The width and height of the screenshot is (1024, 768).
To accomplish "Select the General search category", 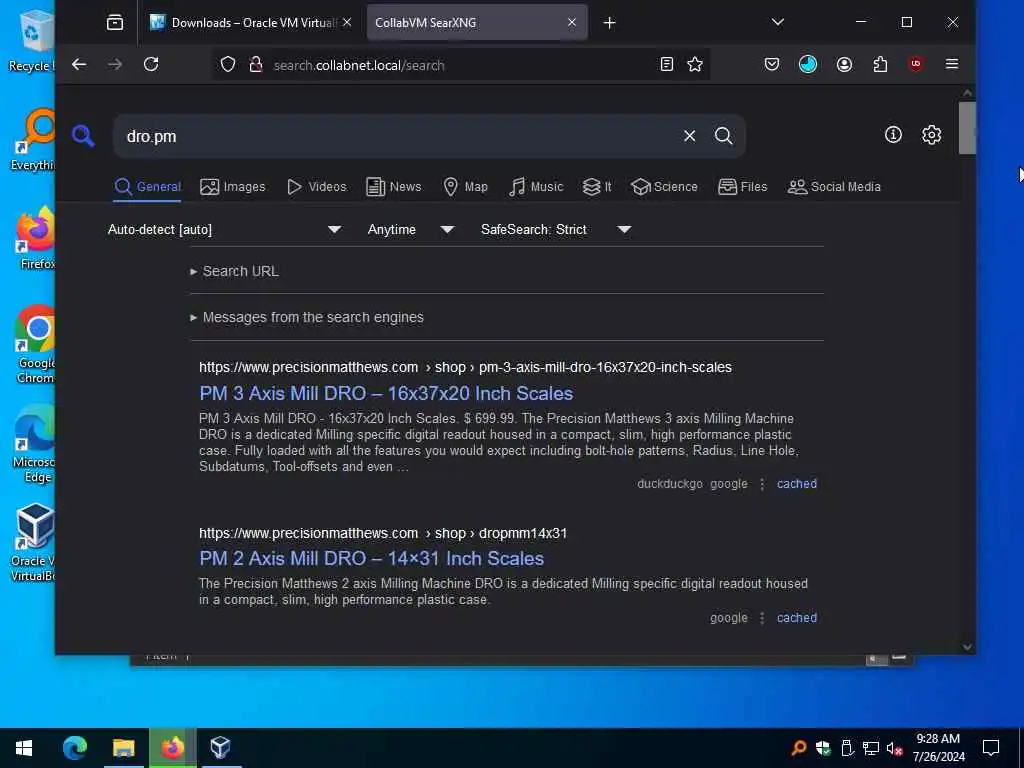I will (148, 187).
